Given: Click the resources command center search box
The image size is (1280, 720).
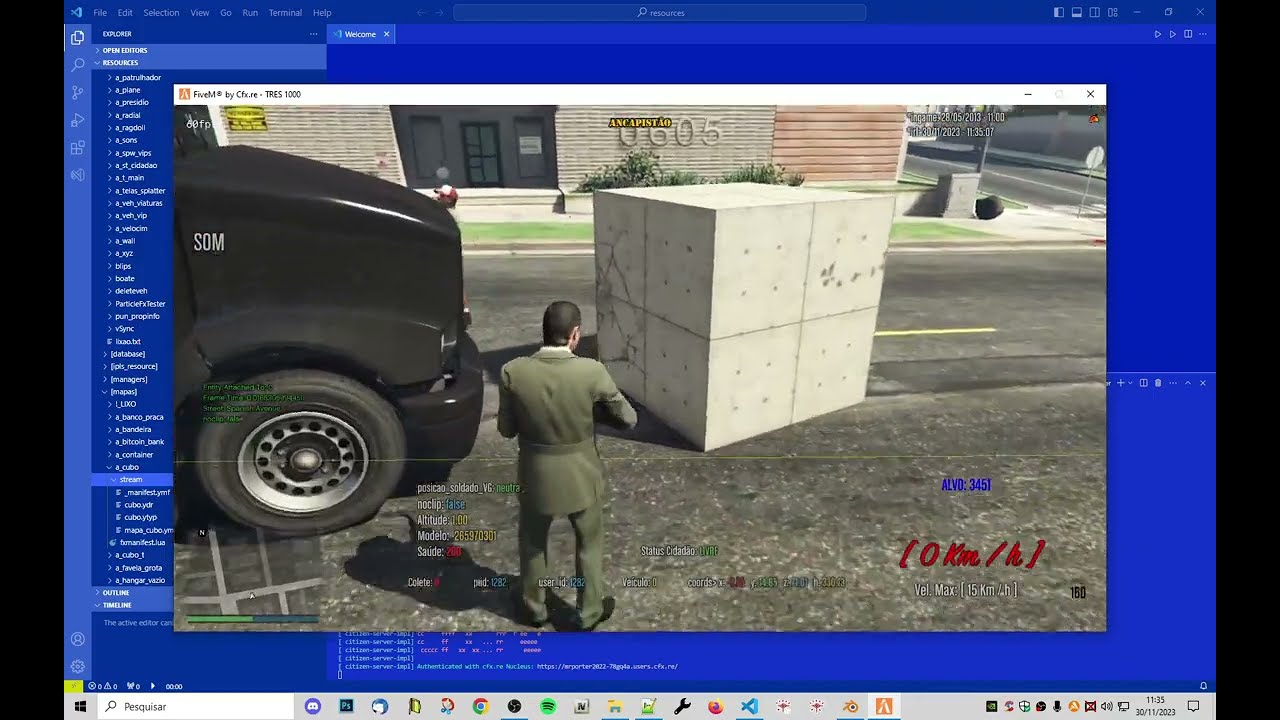Looking at the screenshot, I should (660, 12).
